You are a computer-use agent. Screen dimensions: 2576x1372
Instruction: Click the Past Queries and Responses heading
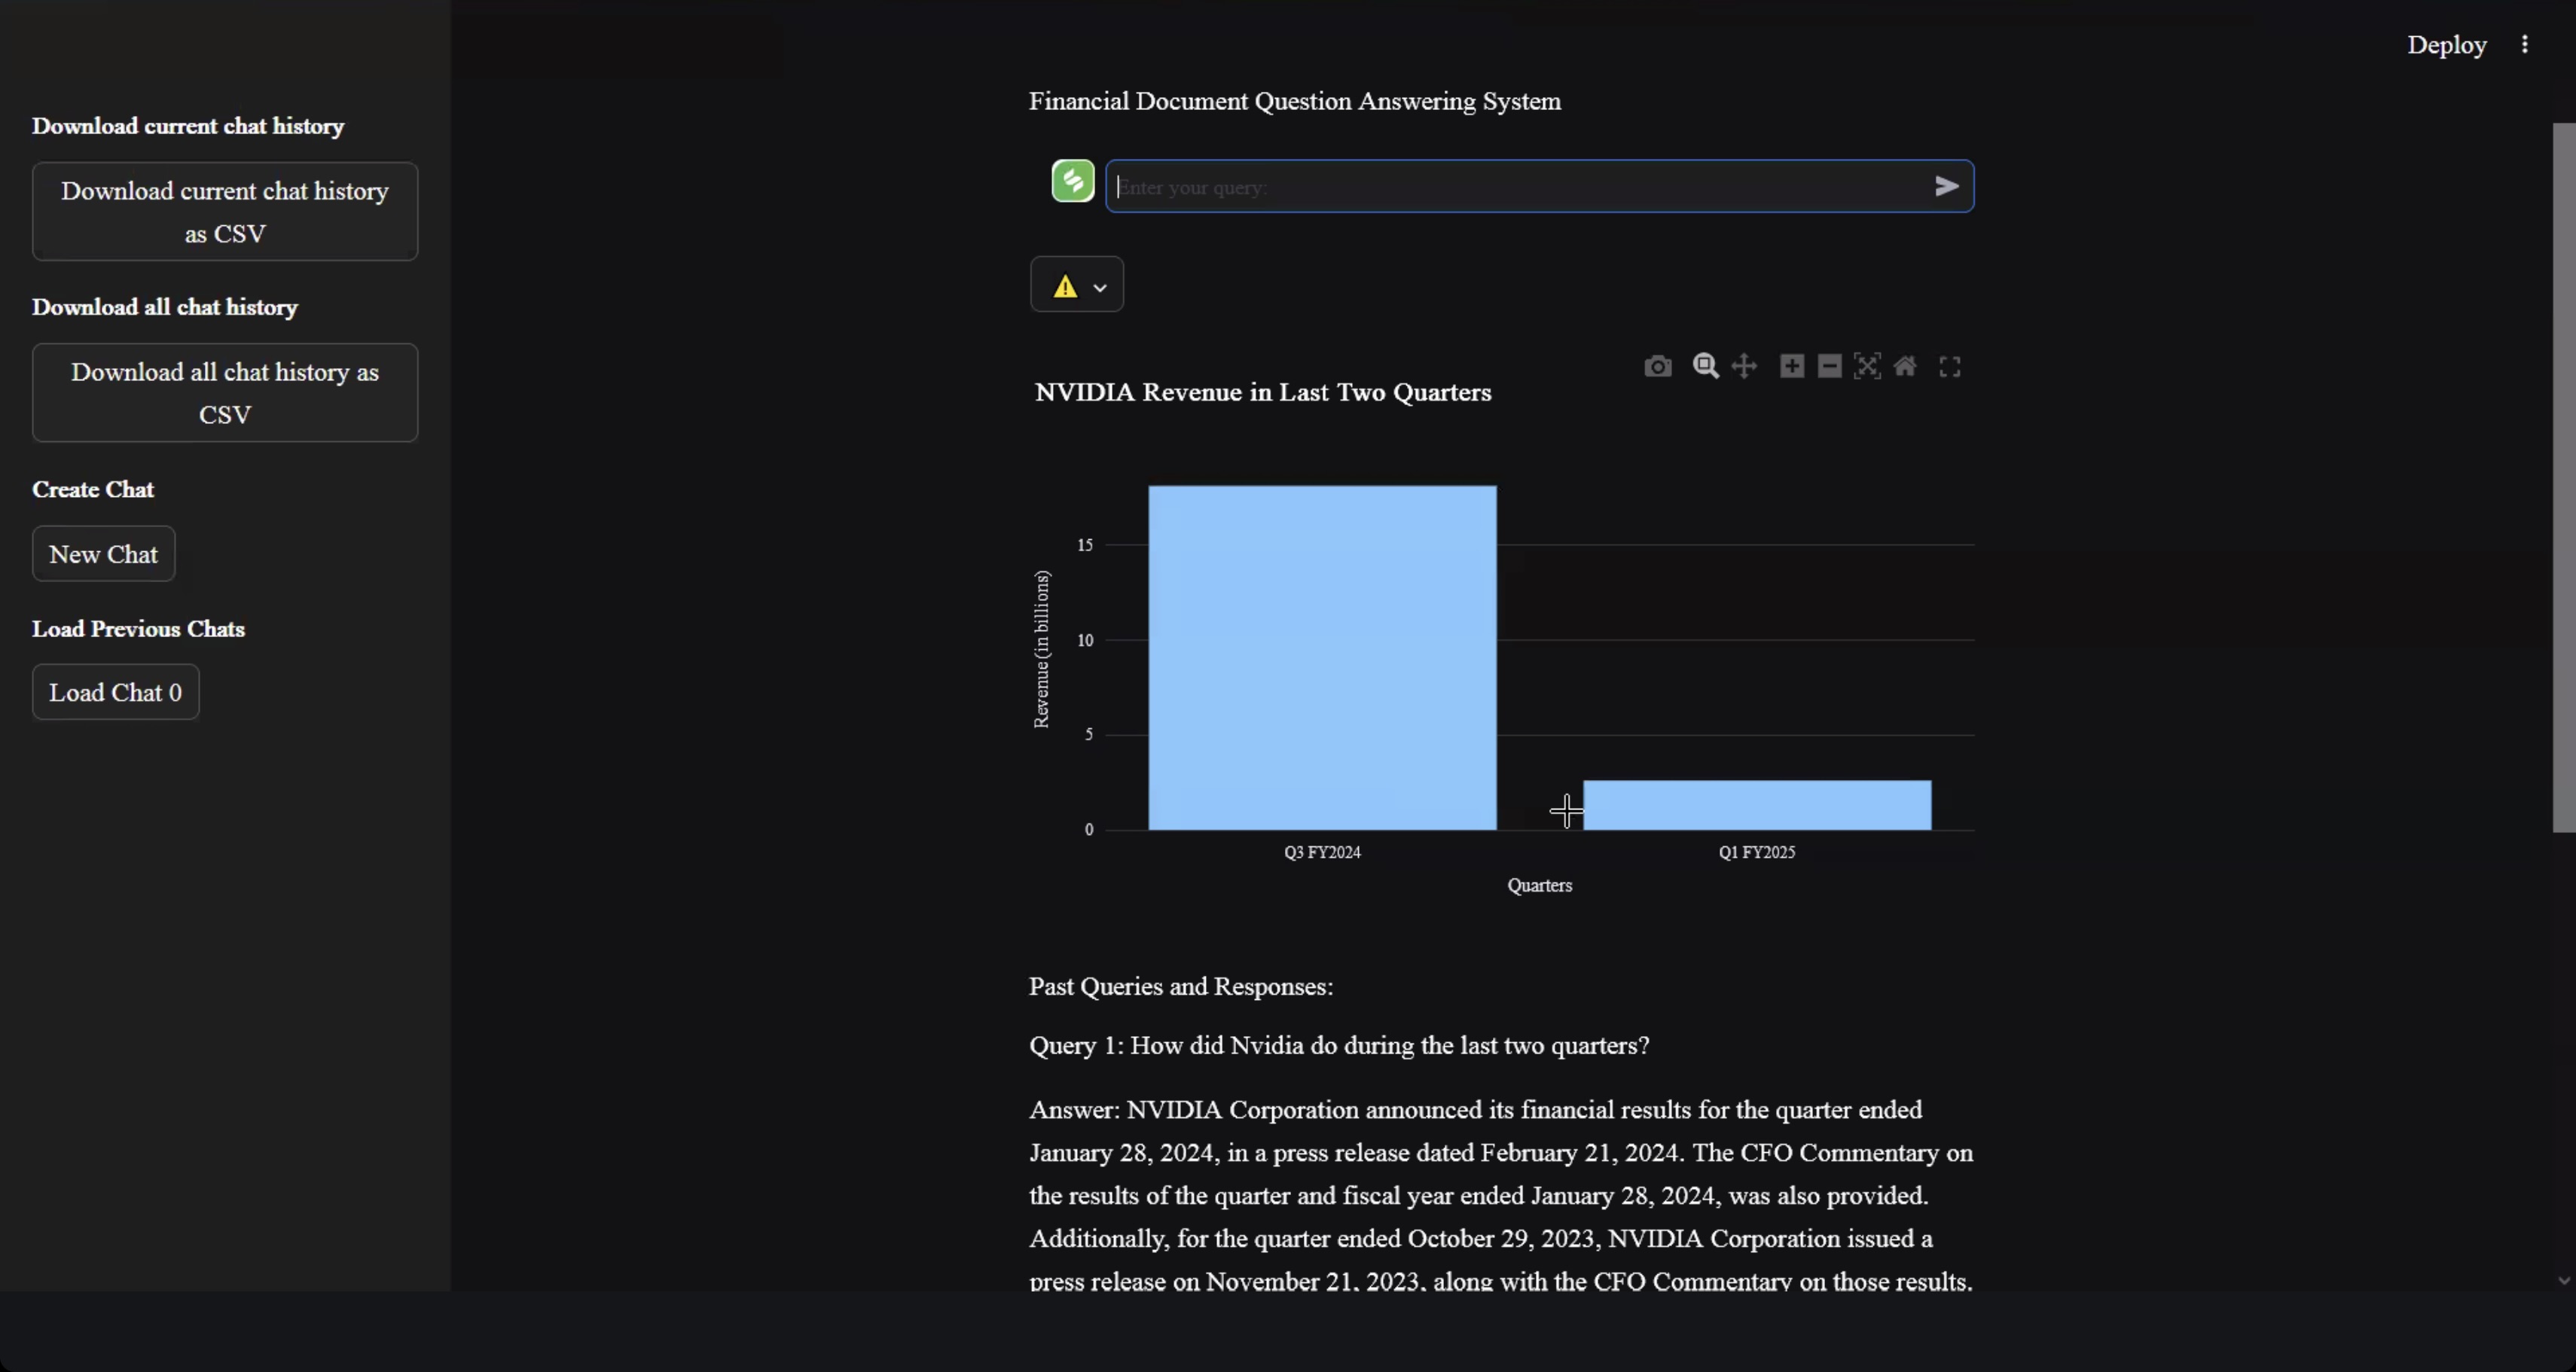(x=1181, y=986)
